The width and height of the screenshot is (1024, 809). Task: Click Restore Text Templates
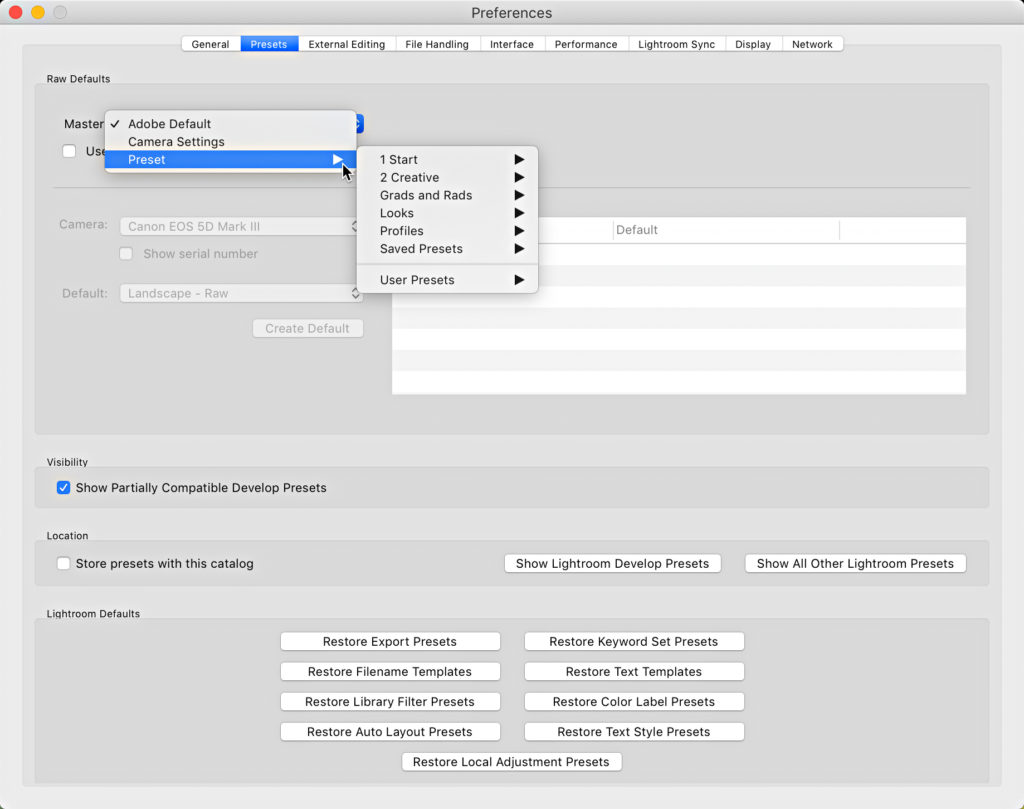point(633,671)
